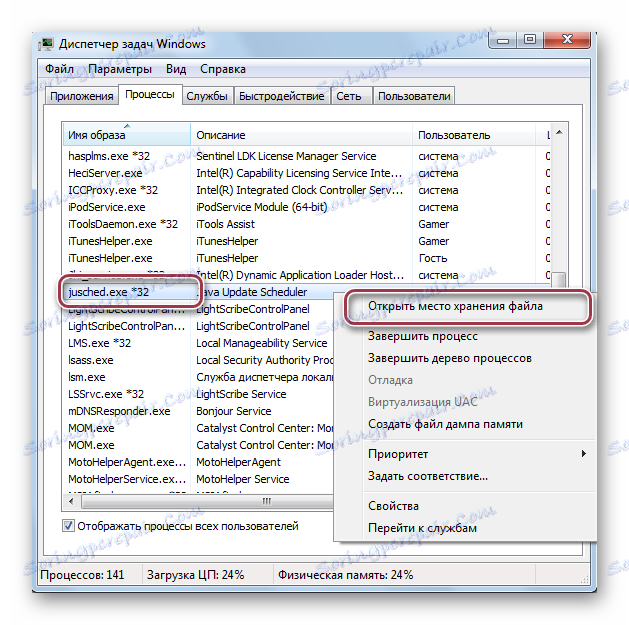The height and width of the screenshot is (625, 629).
Task: Click the horizontal scrollbar left arrow
Action: [71, 501]
